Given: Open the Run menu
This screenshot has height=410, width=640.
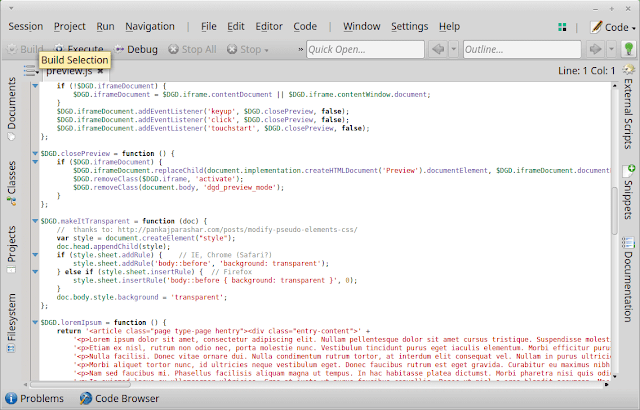Looking at the screenshot, I should click(105, 27).
